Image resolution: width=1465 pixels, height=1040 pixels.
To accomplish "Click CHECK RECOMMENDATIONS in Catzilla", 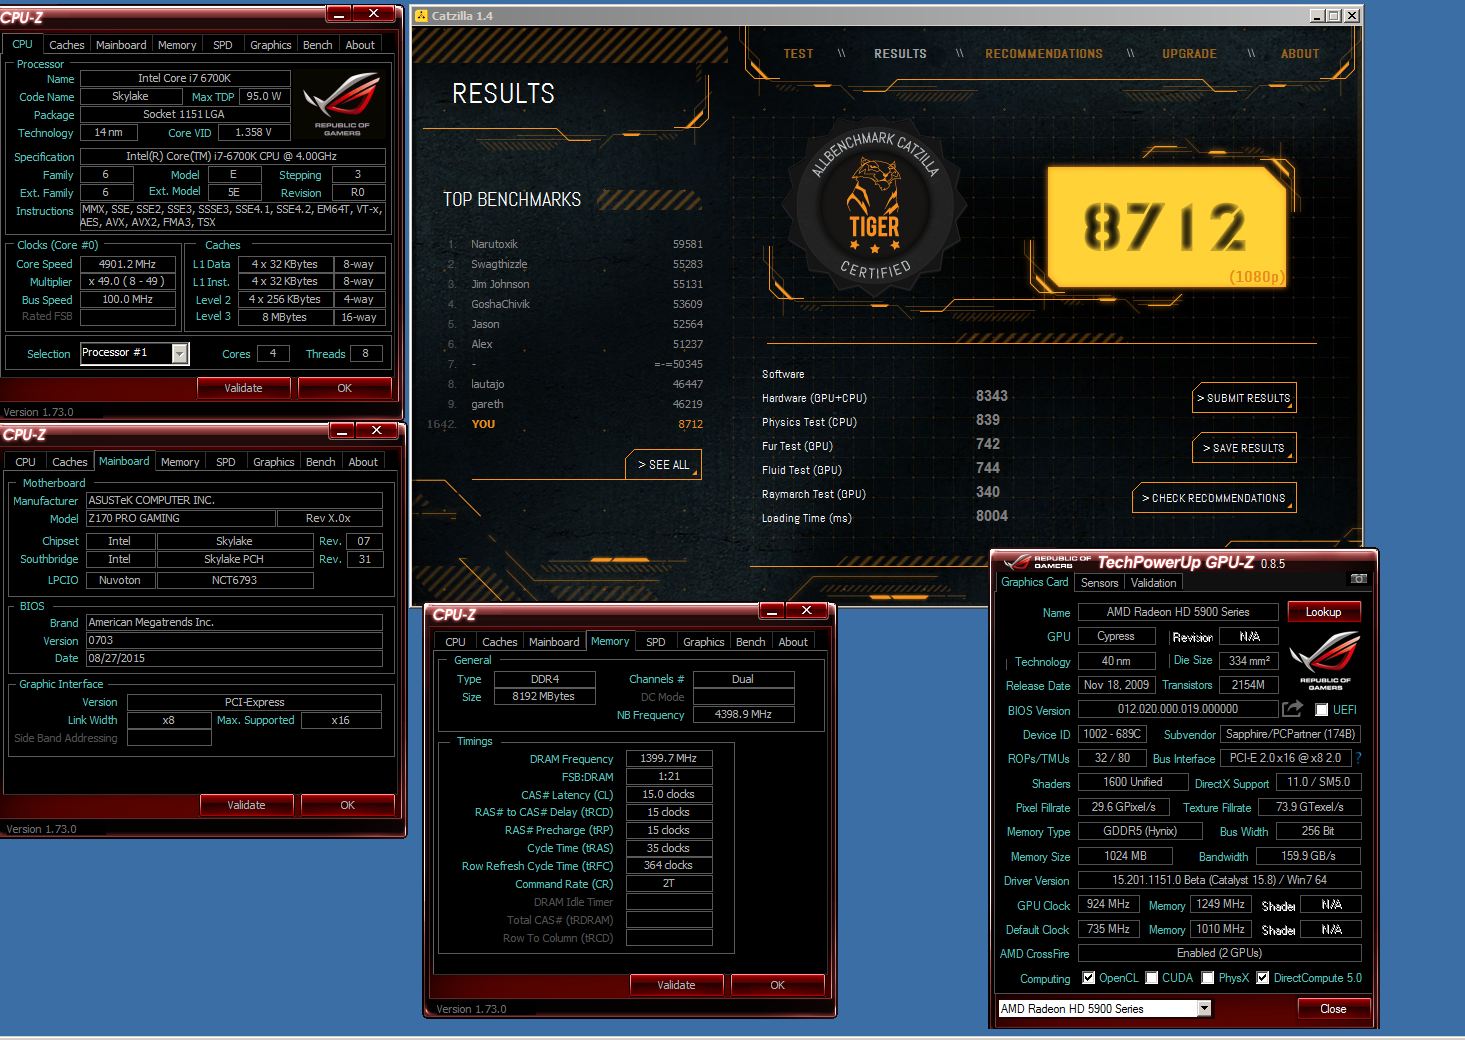I will point(1214,498).
